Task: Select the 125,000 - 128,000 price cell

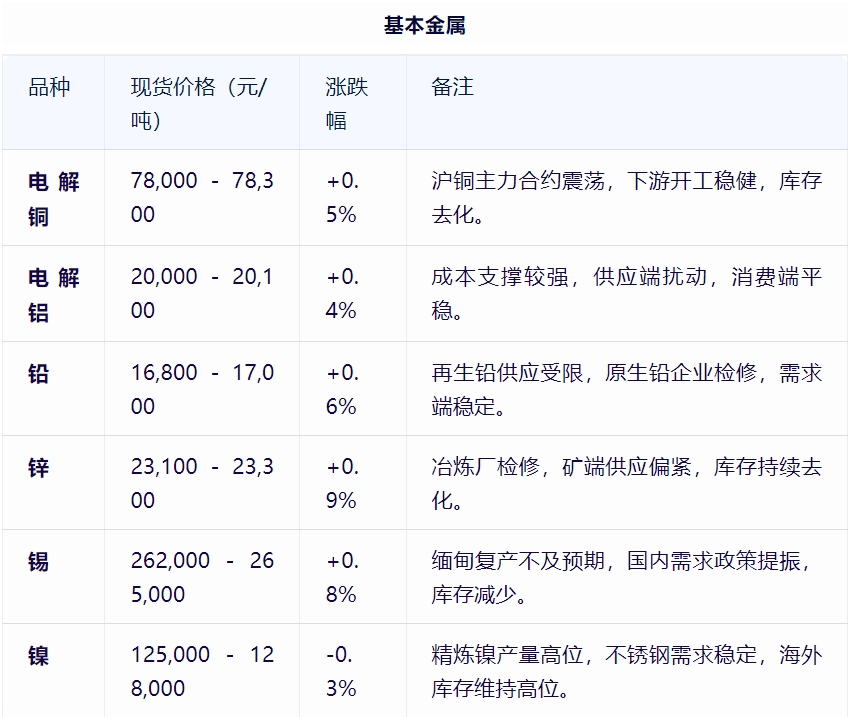Action: [x=201, y=671]
